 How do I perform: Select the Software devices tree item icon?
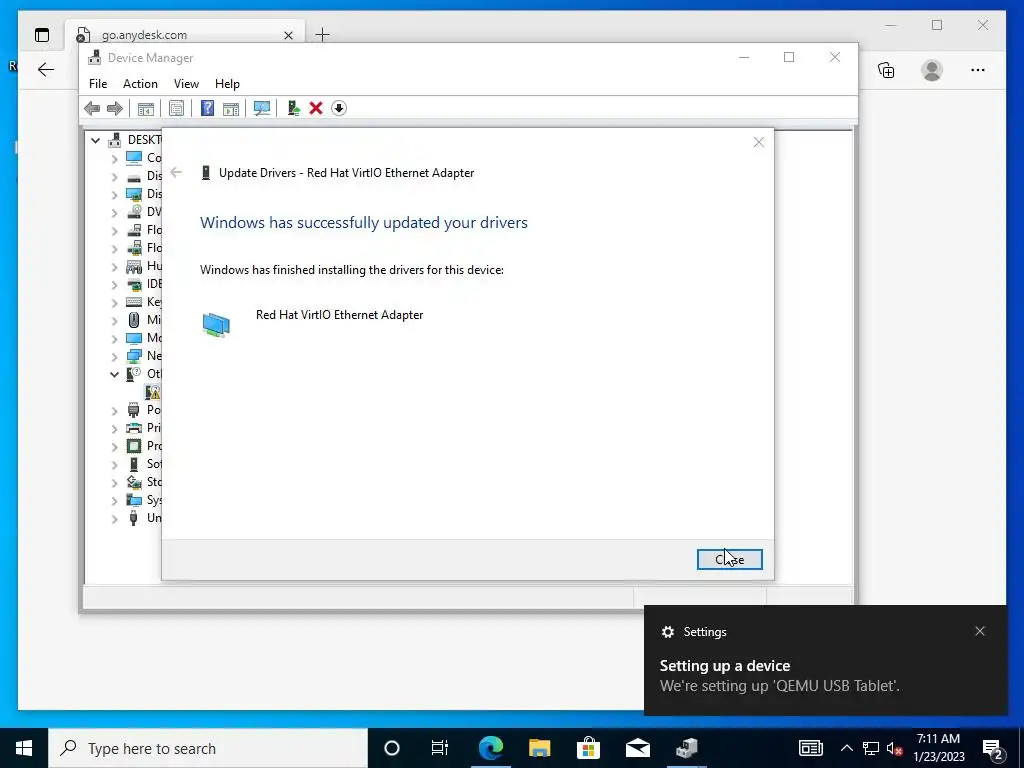(134, 464)
